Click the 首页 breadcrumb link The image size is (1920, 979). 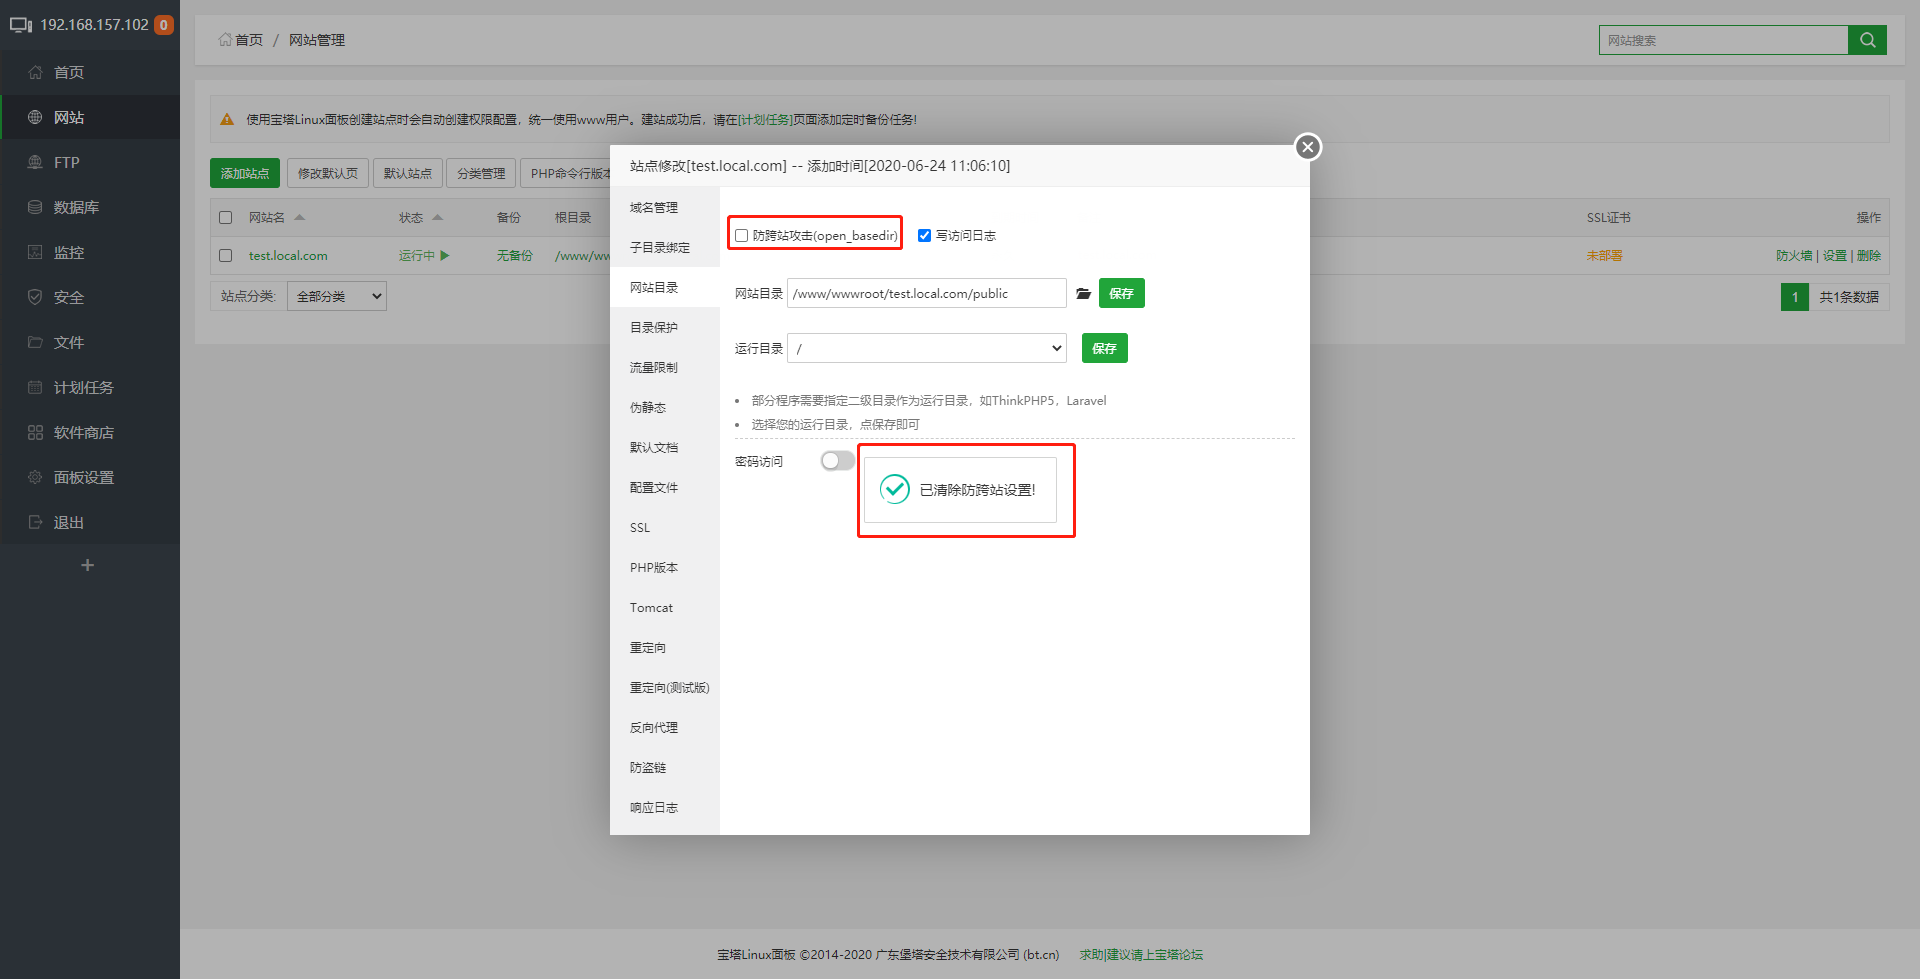[x=249, y=40]
